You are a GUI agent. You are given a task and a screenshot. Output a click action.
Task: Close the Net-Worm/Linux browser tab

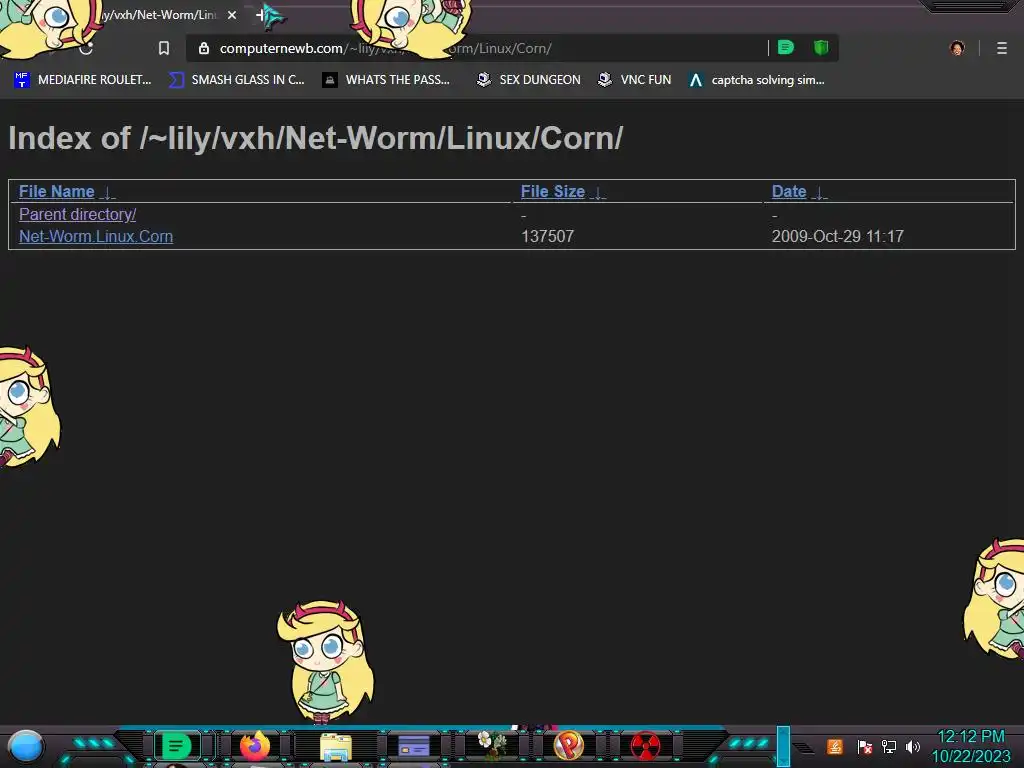click(232, 15)
